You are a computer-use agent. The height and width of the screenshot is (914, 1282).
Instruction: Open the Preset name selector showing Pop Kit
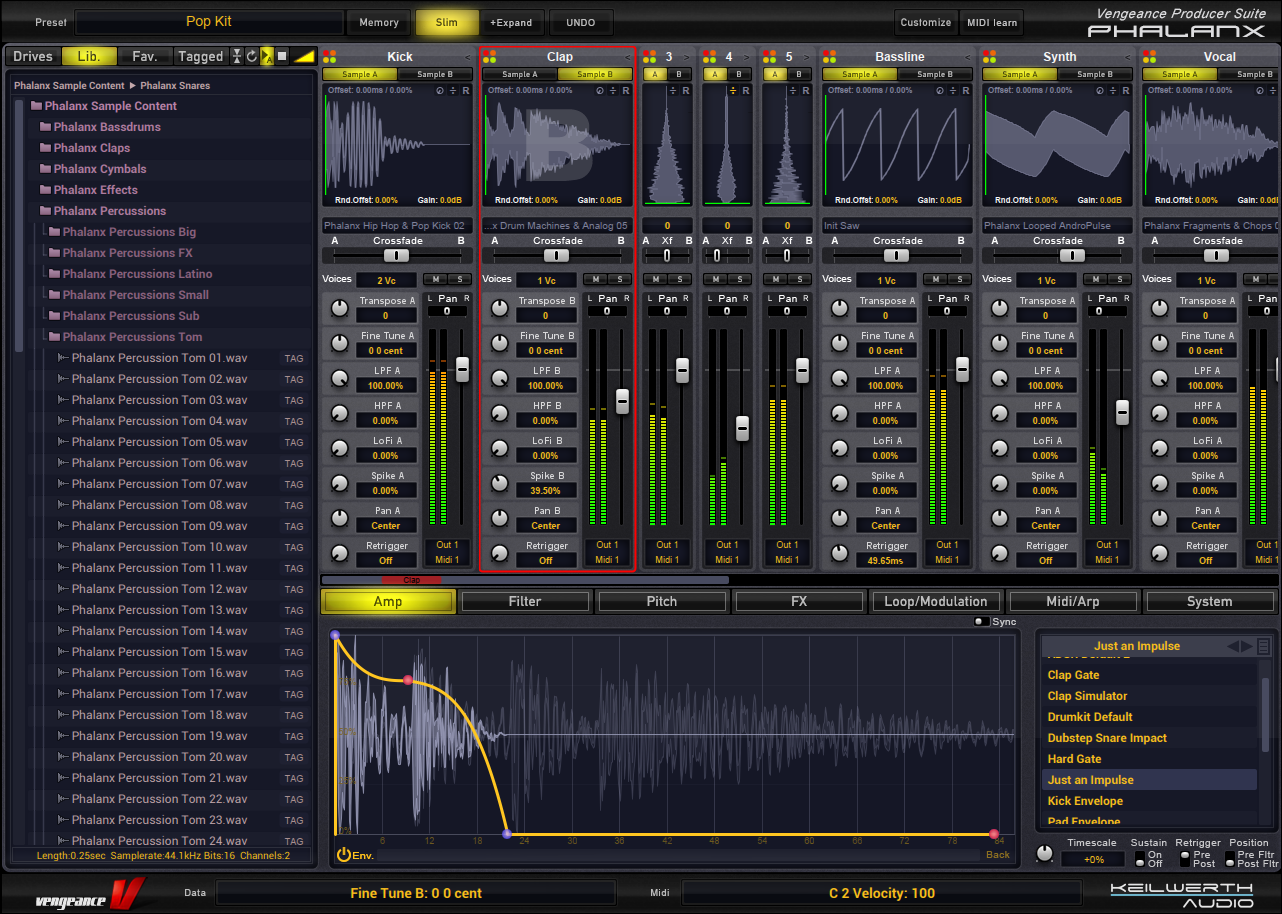(x=209, y=22)
